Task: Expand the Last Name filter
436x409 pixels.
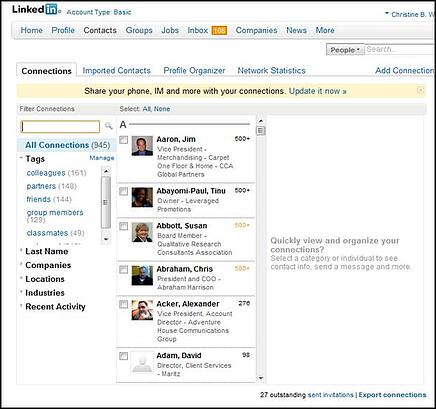Action: click(21, 250)
